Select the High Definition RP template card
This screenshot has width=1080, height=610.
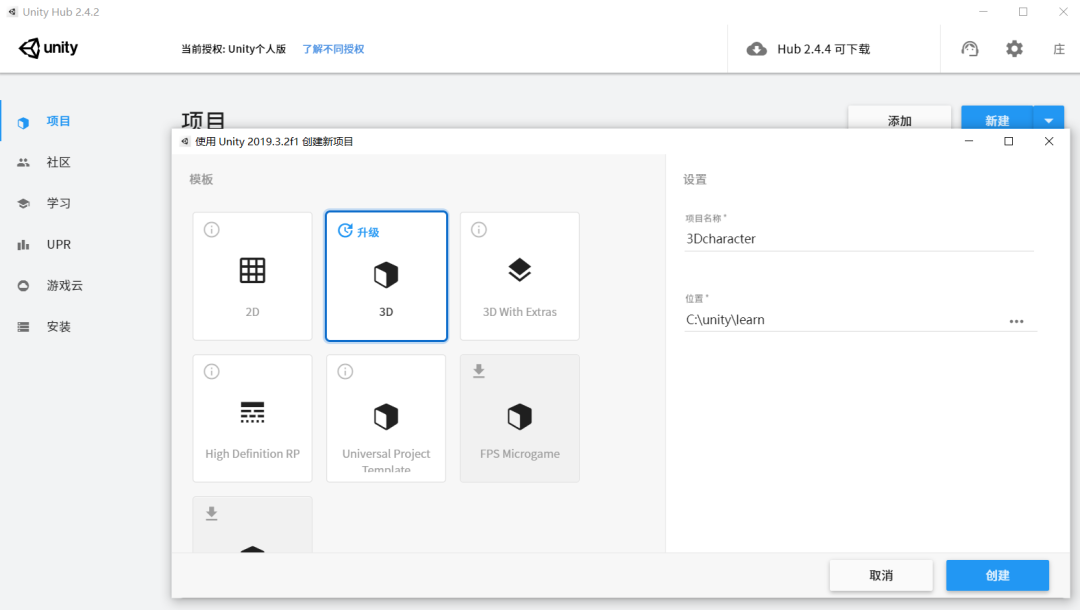(x=252, y=418)
